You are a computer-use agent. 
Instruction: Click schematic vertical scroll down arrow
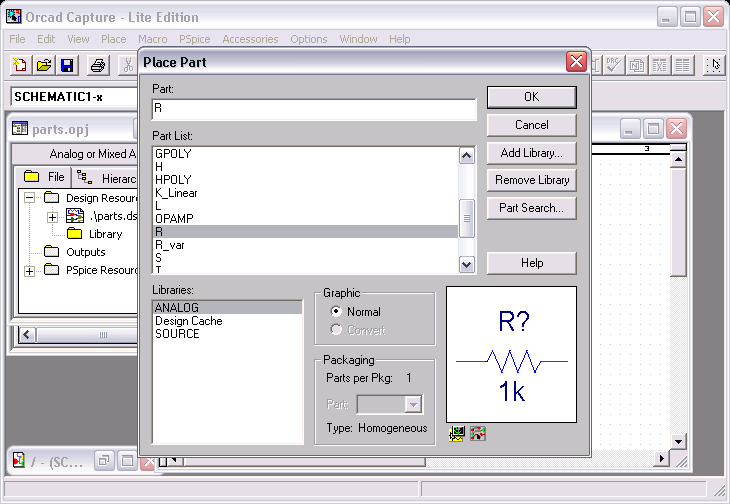678,442
